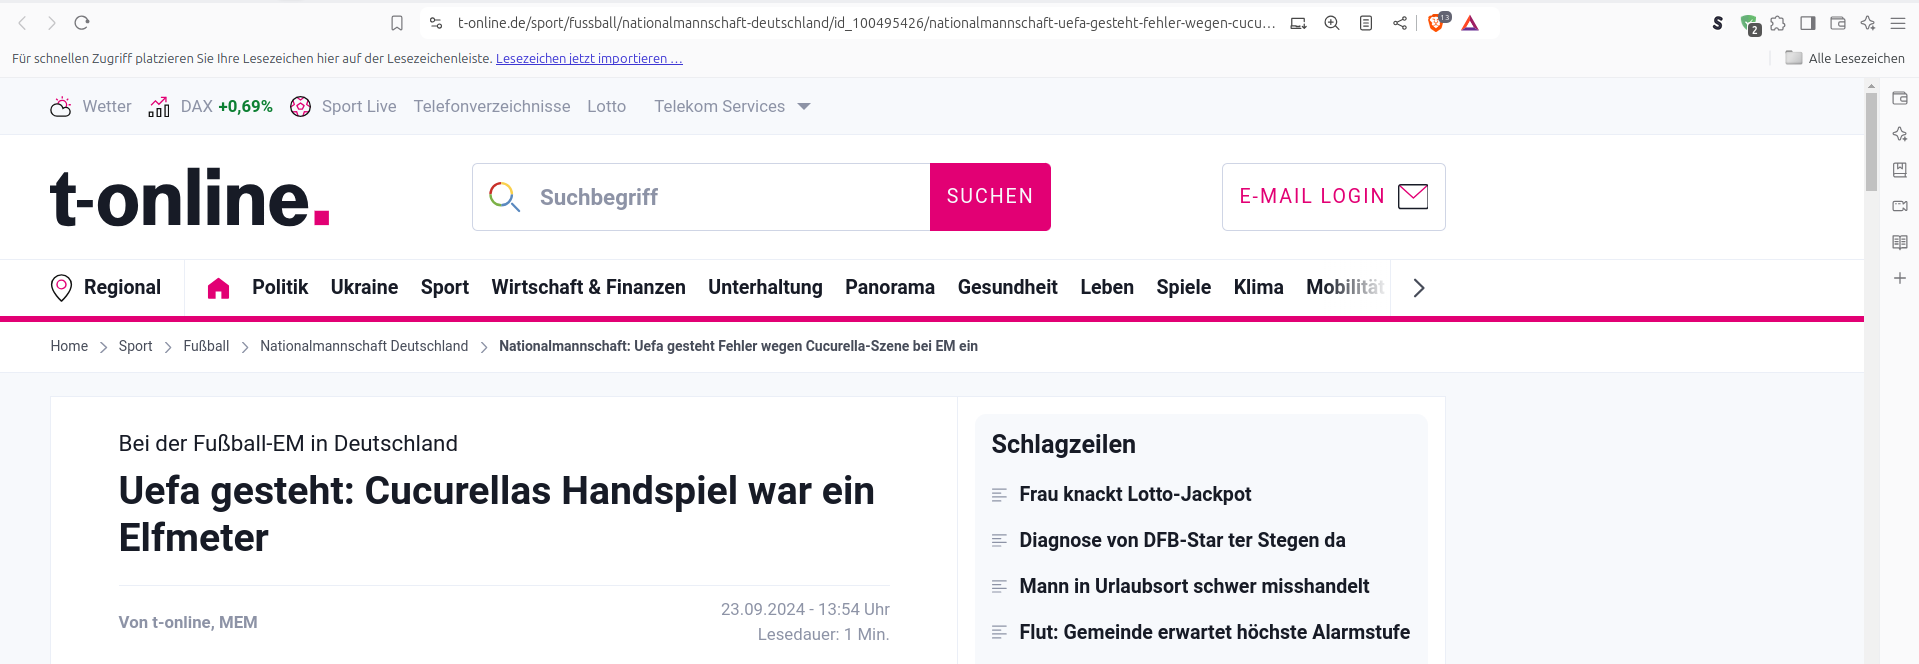
Task: Open the Politik section
Action: 280,287
